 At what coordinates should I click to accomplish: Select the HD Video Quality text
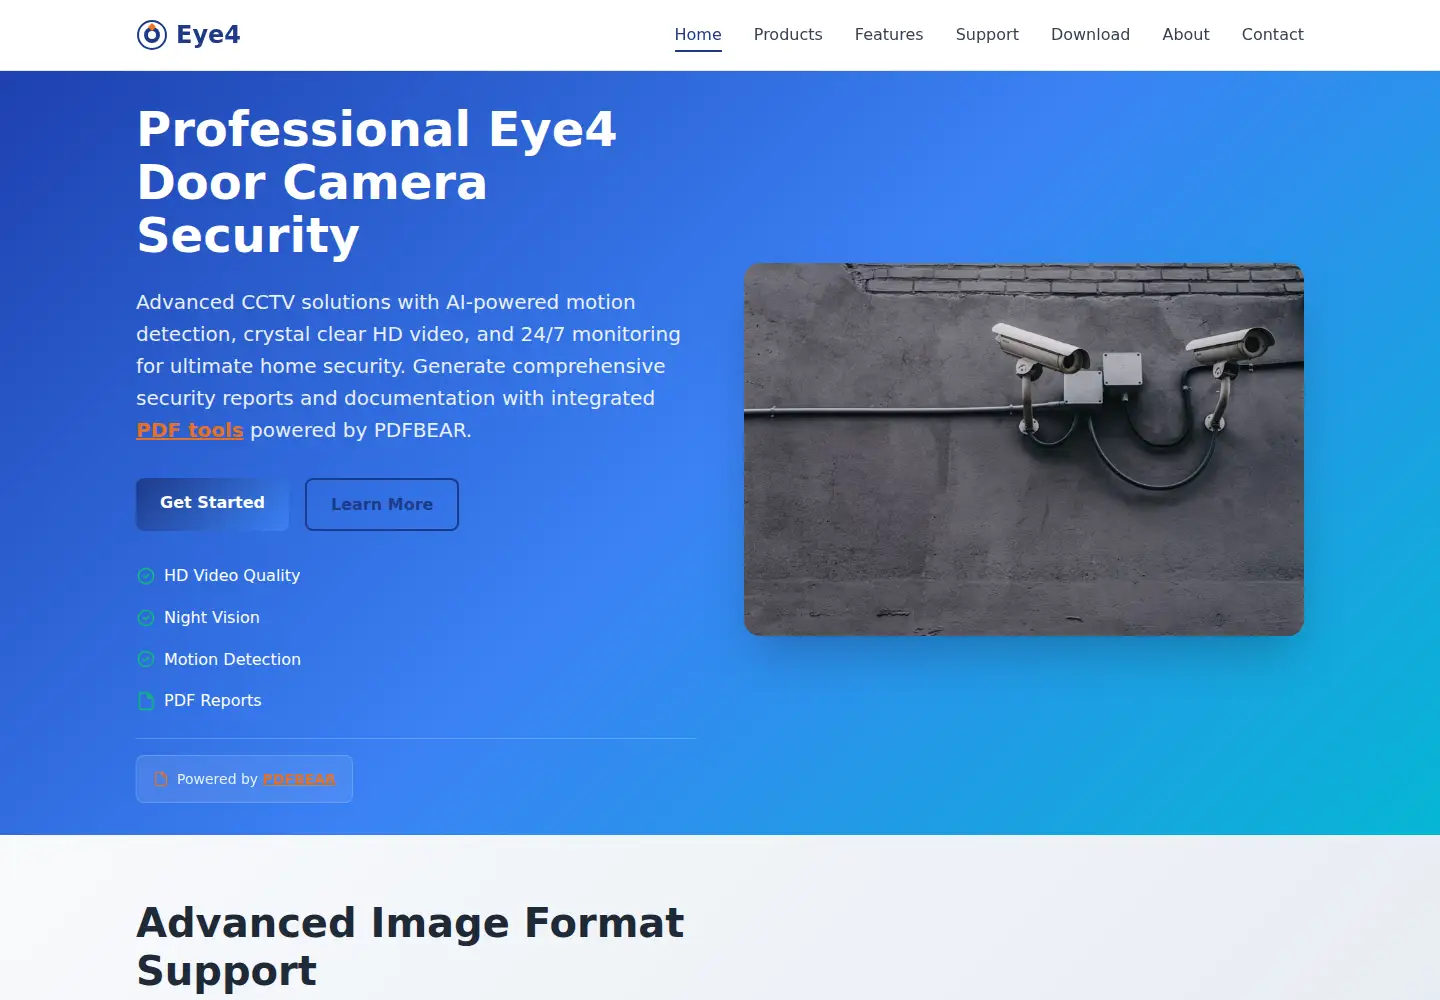(232, 576)
